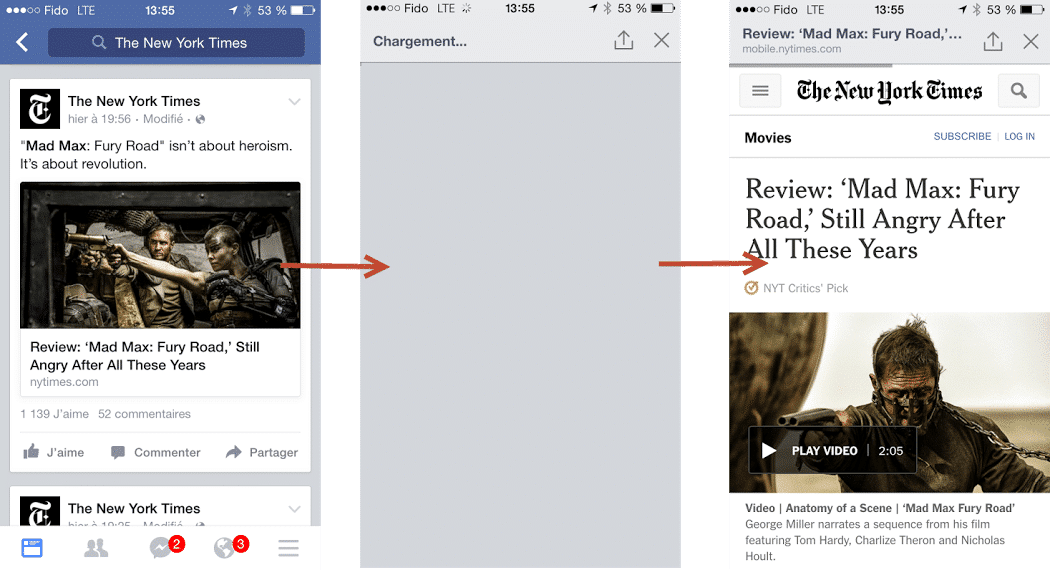This screenshot has height=570, width=1050.
Task: Open the Mad Max article thumbnail image
Action: [160, 255]
